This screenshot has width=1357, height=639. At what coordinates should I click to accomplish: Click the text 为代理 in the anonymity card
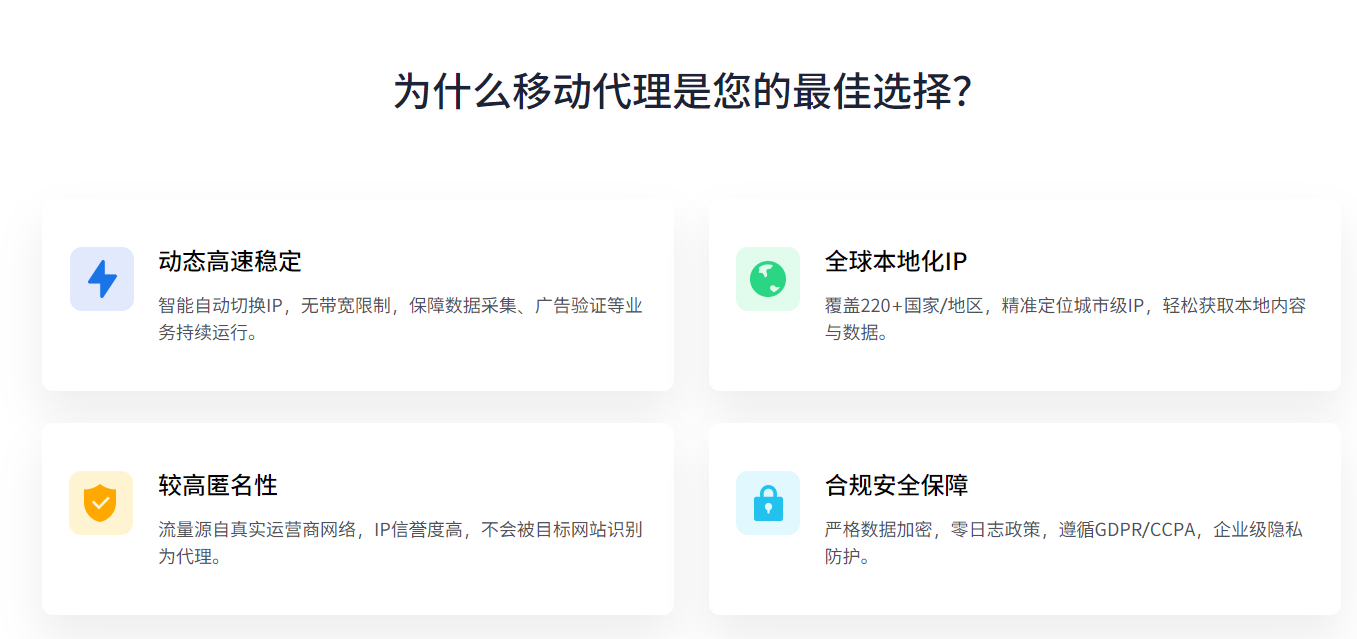(x=185, y=557)
